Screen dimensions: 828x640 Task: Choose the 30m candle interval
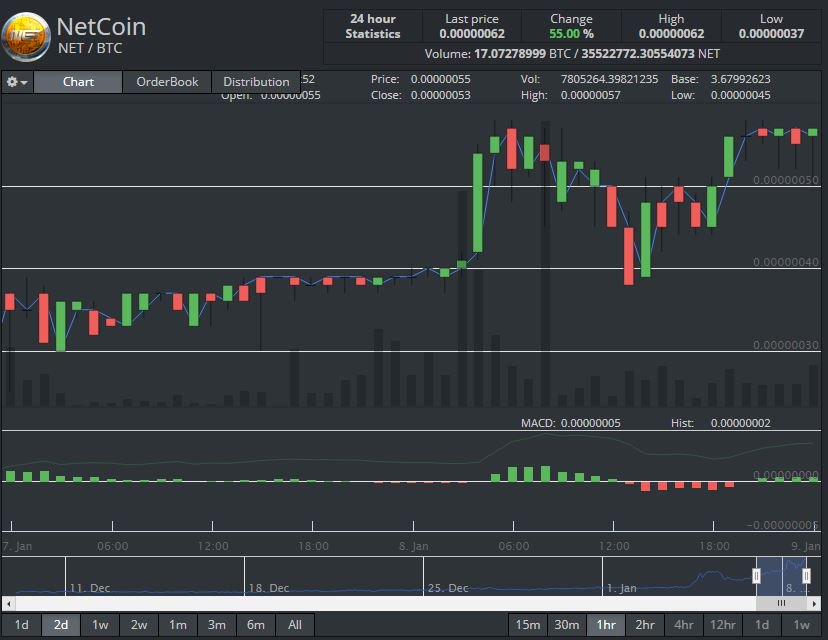click(566, 624)
